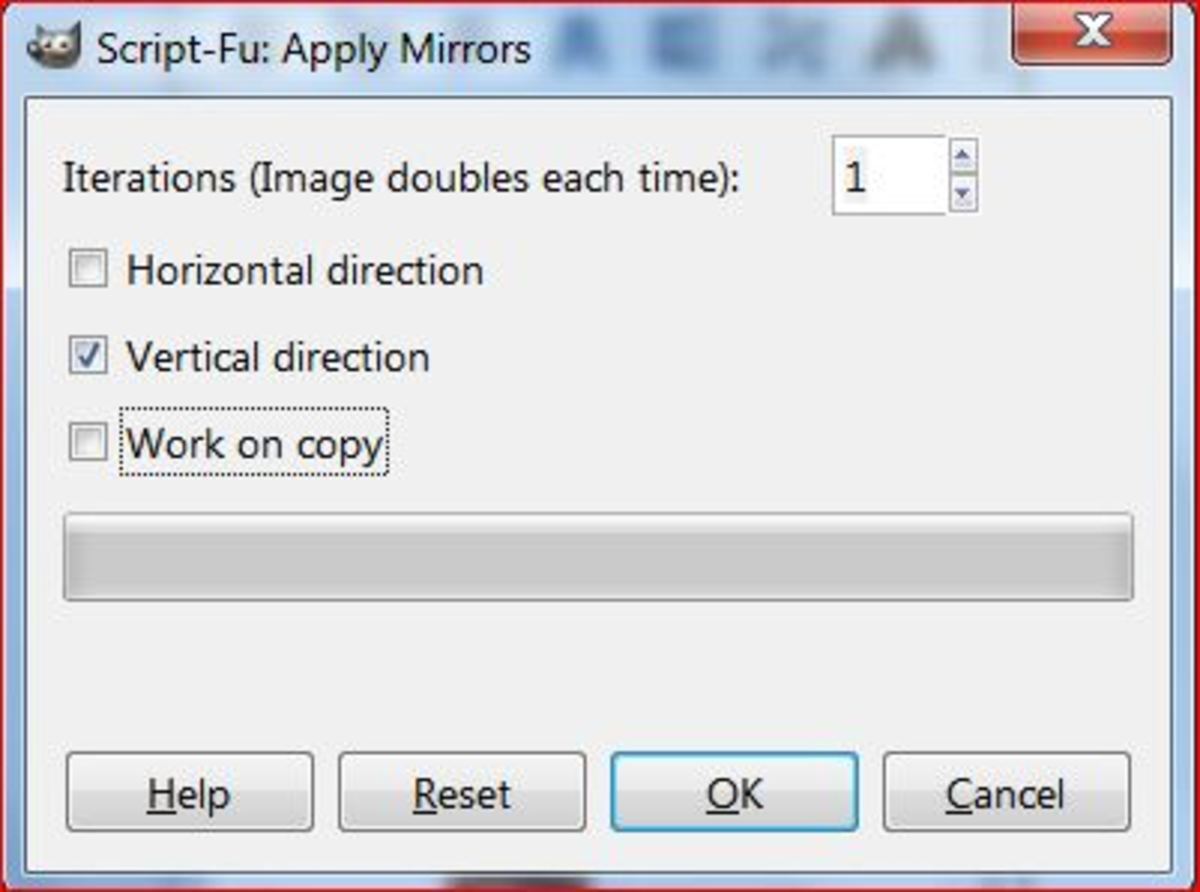Viewport: 1200px width, 892px height.
Task: Click the GIMP Wilber icon in the title bar
Action: click(x=55, y=43)
